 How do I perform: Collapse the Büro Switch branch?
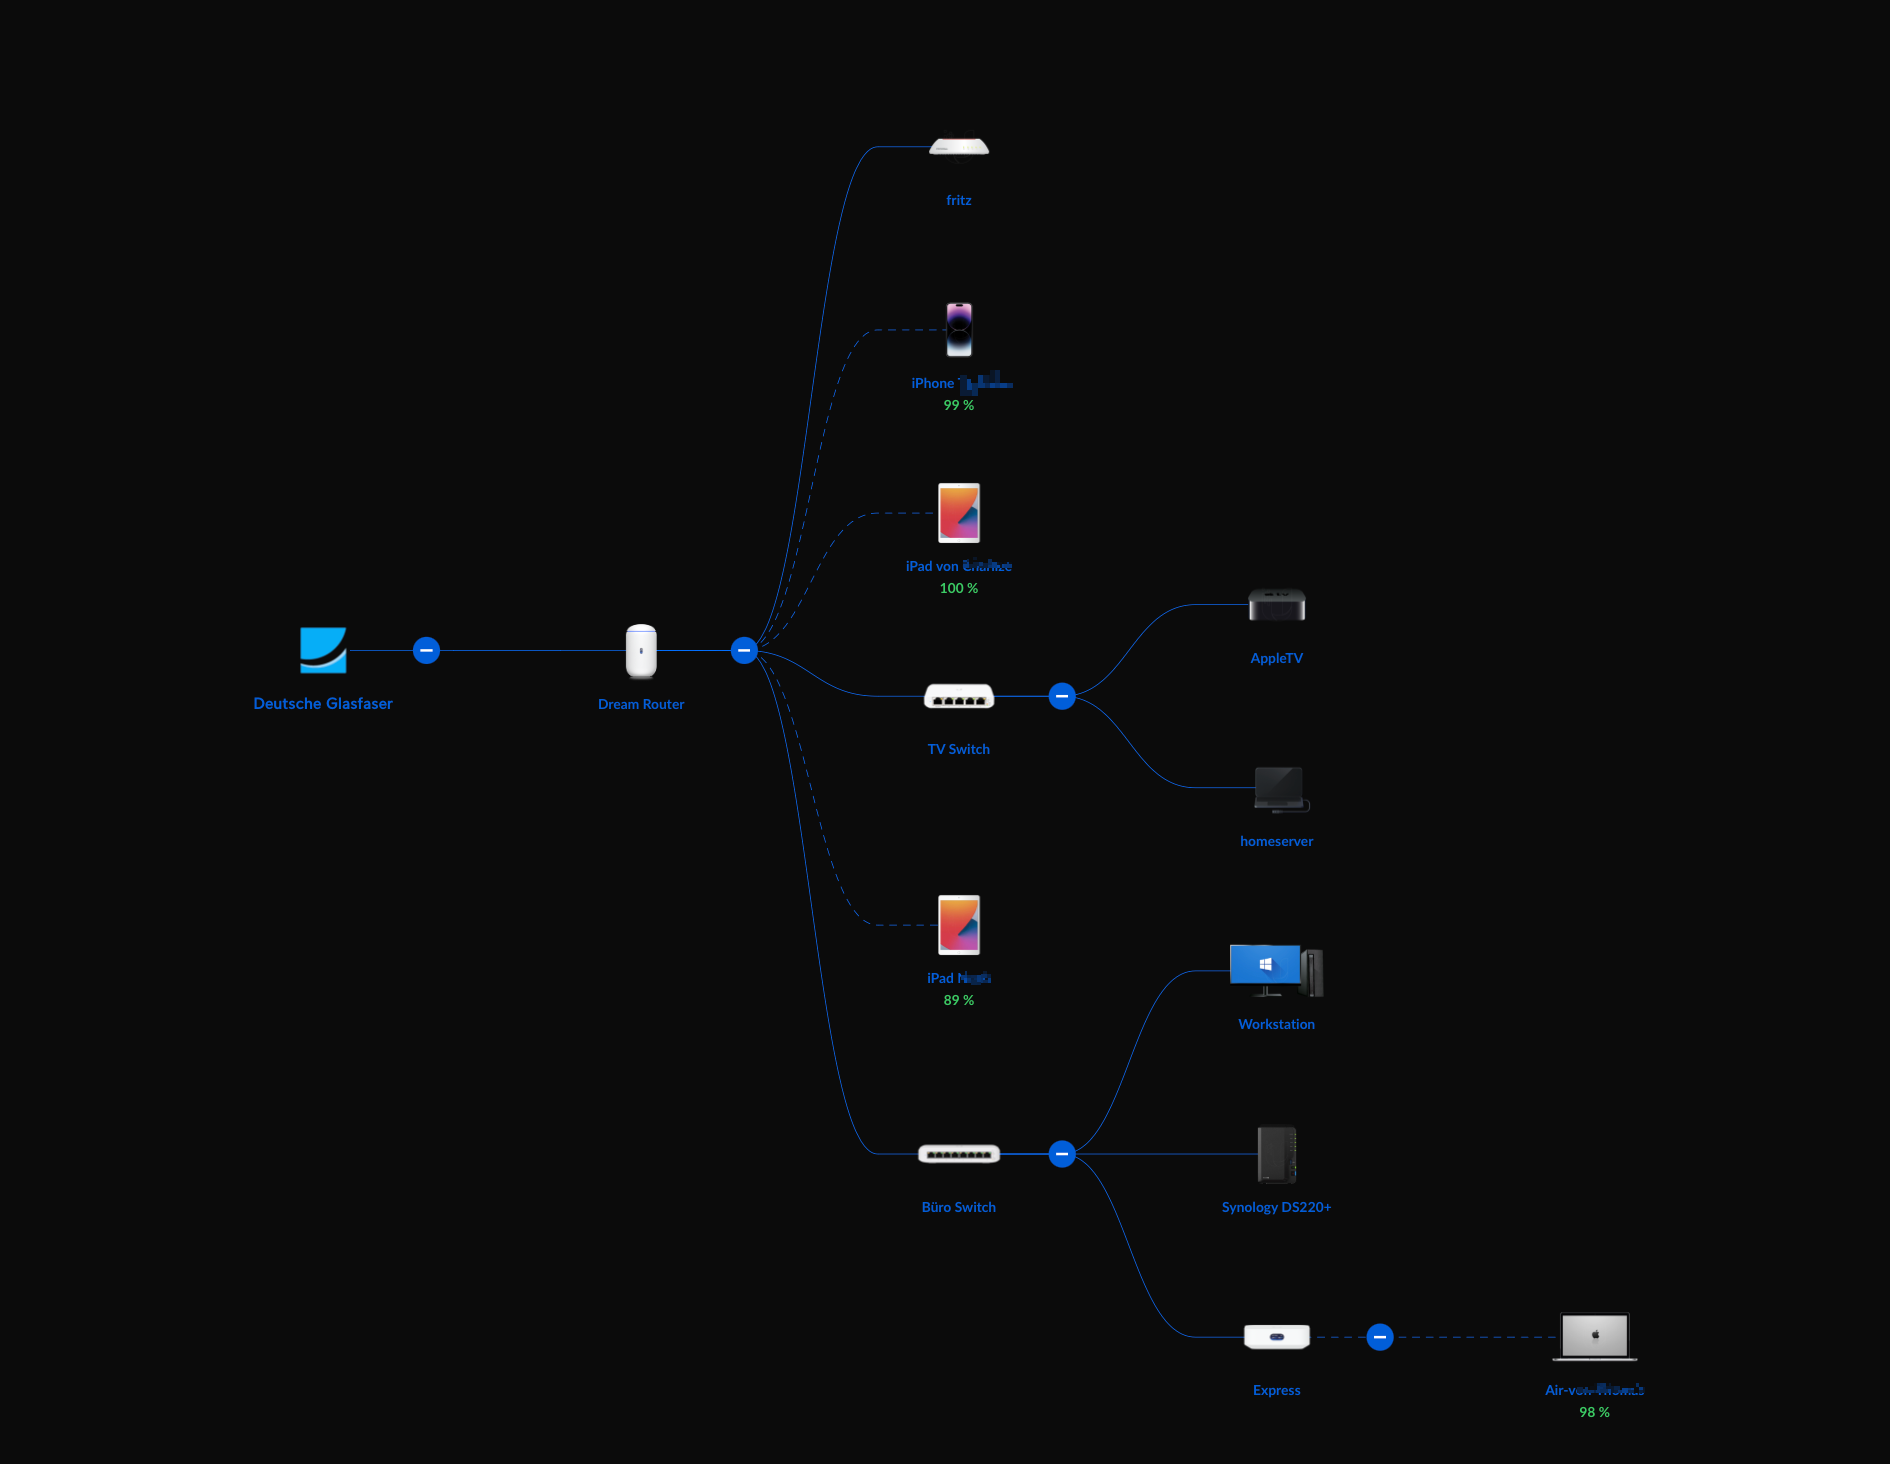point(1062,1154)
